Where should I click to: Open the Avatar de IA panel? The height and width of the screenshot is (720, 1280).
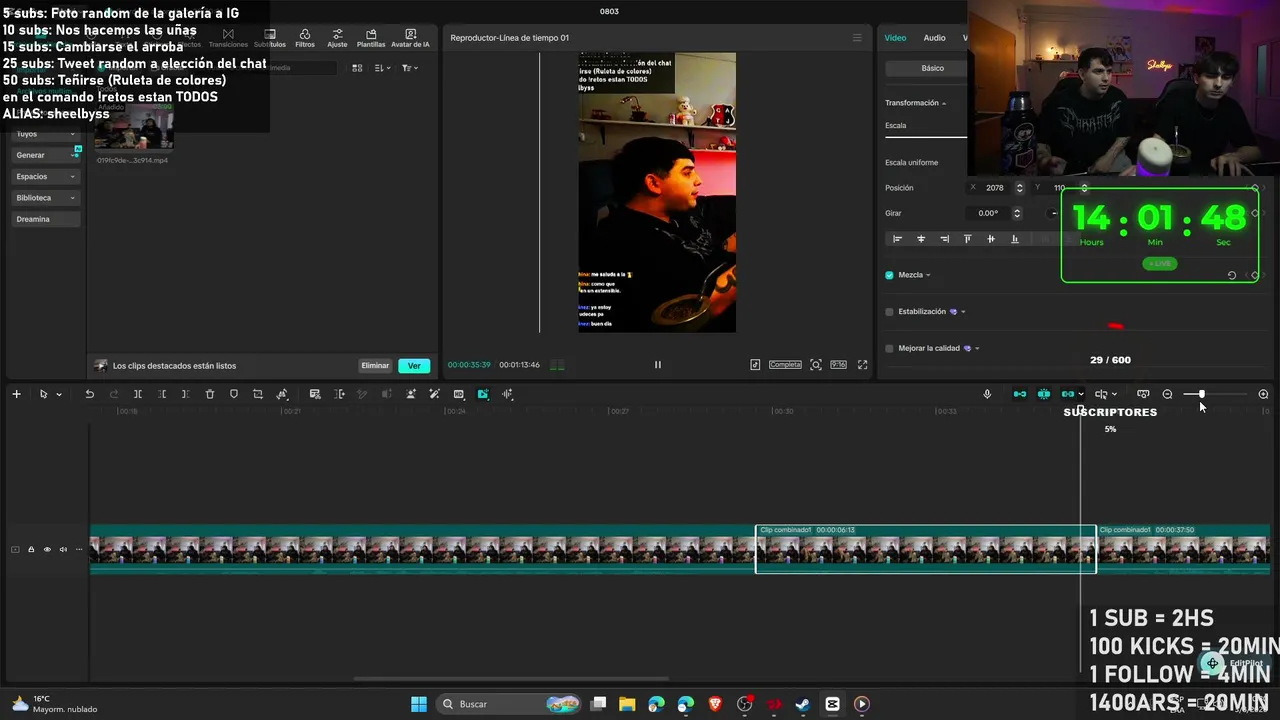[410, 38]
